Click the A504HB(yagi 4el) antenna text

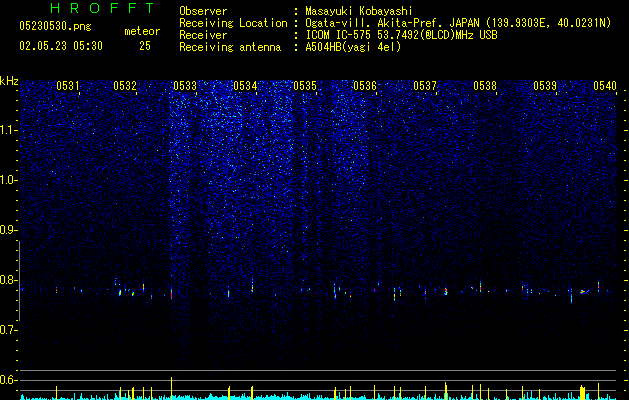click(x=353, y=47)
